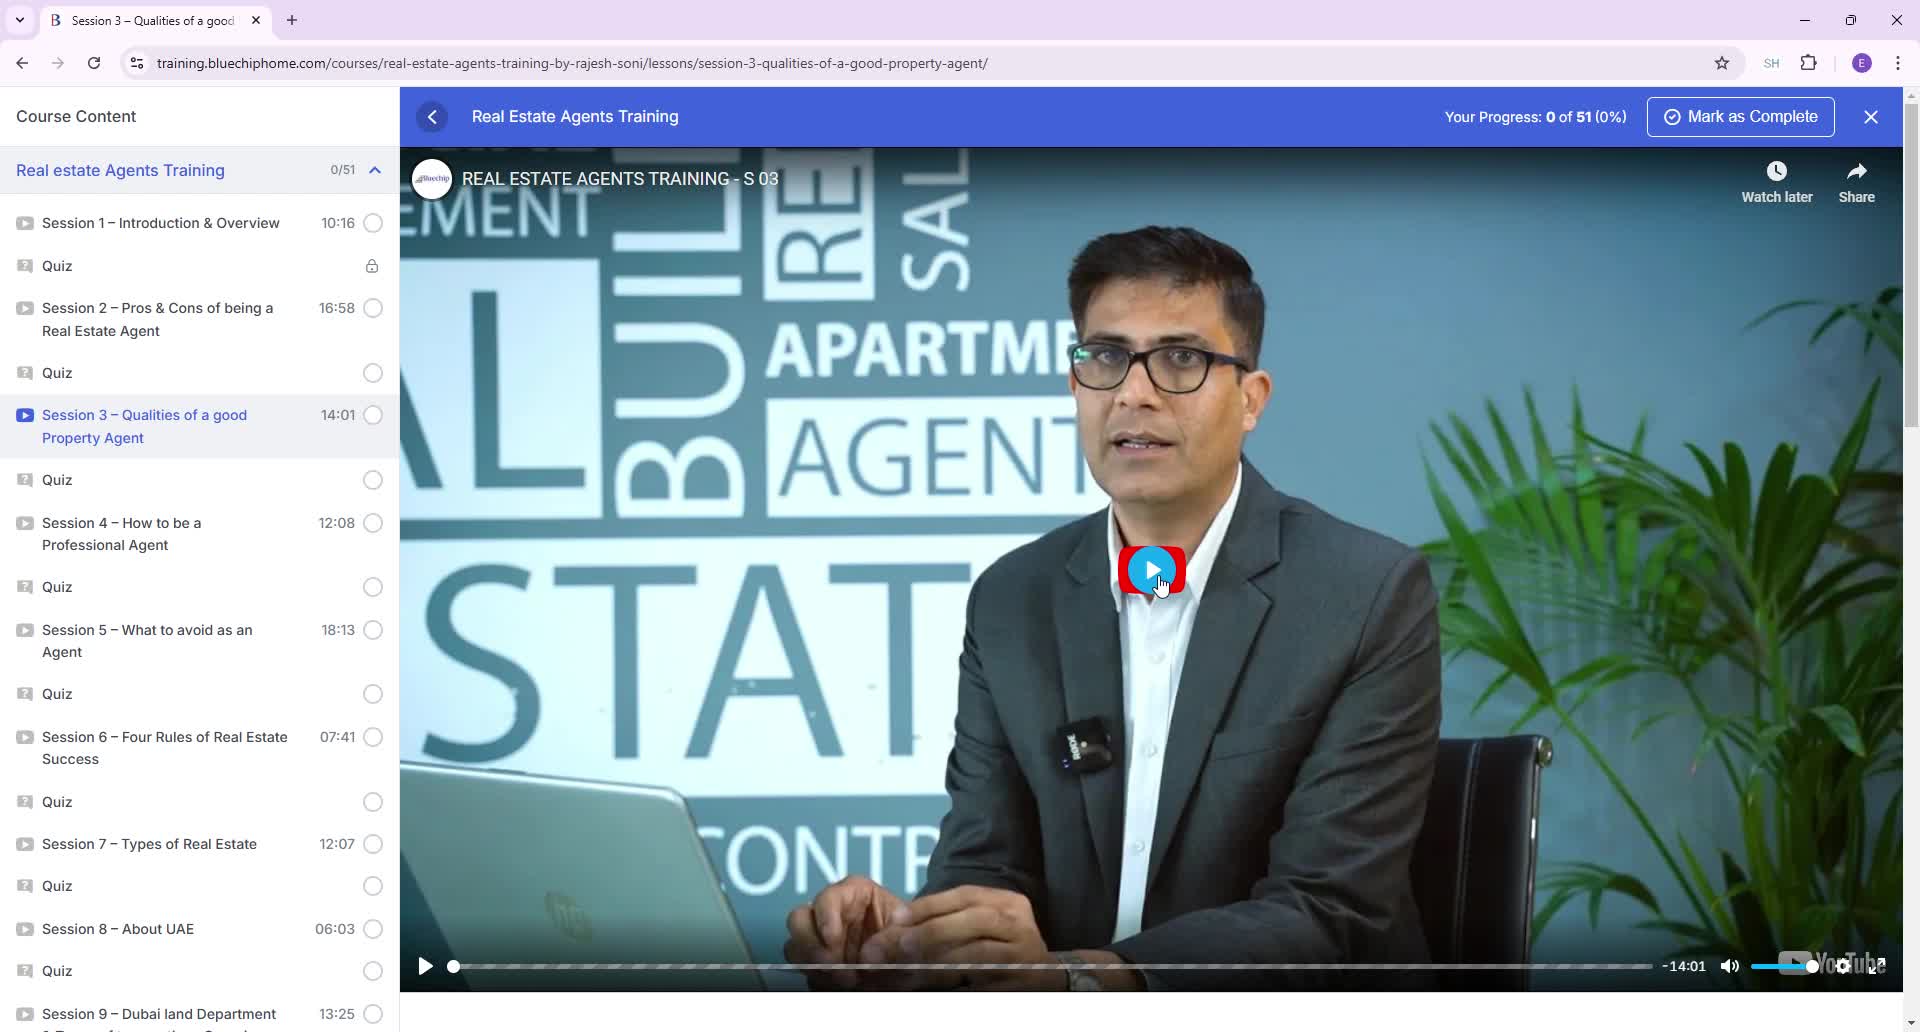1920x1032 pixels.
Task: Select Session 8 – About UAE lesson
Action: click(x=117, y=928)
